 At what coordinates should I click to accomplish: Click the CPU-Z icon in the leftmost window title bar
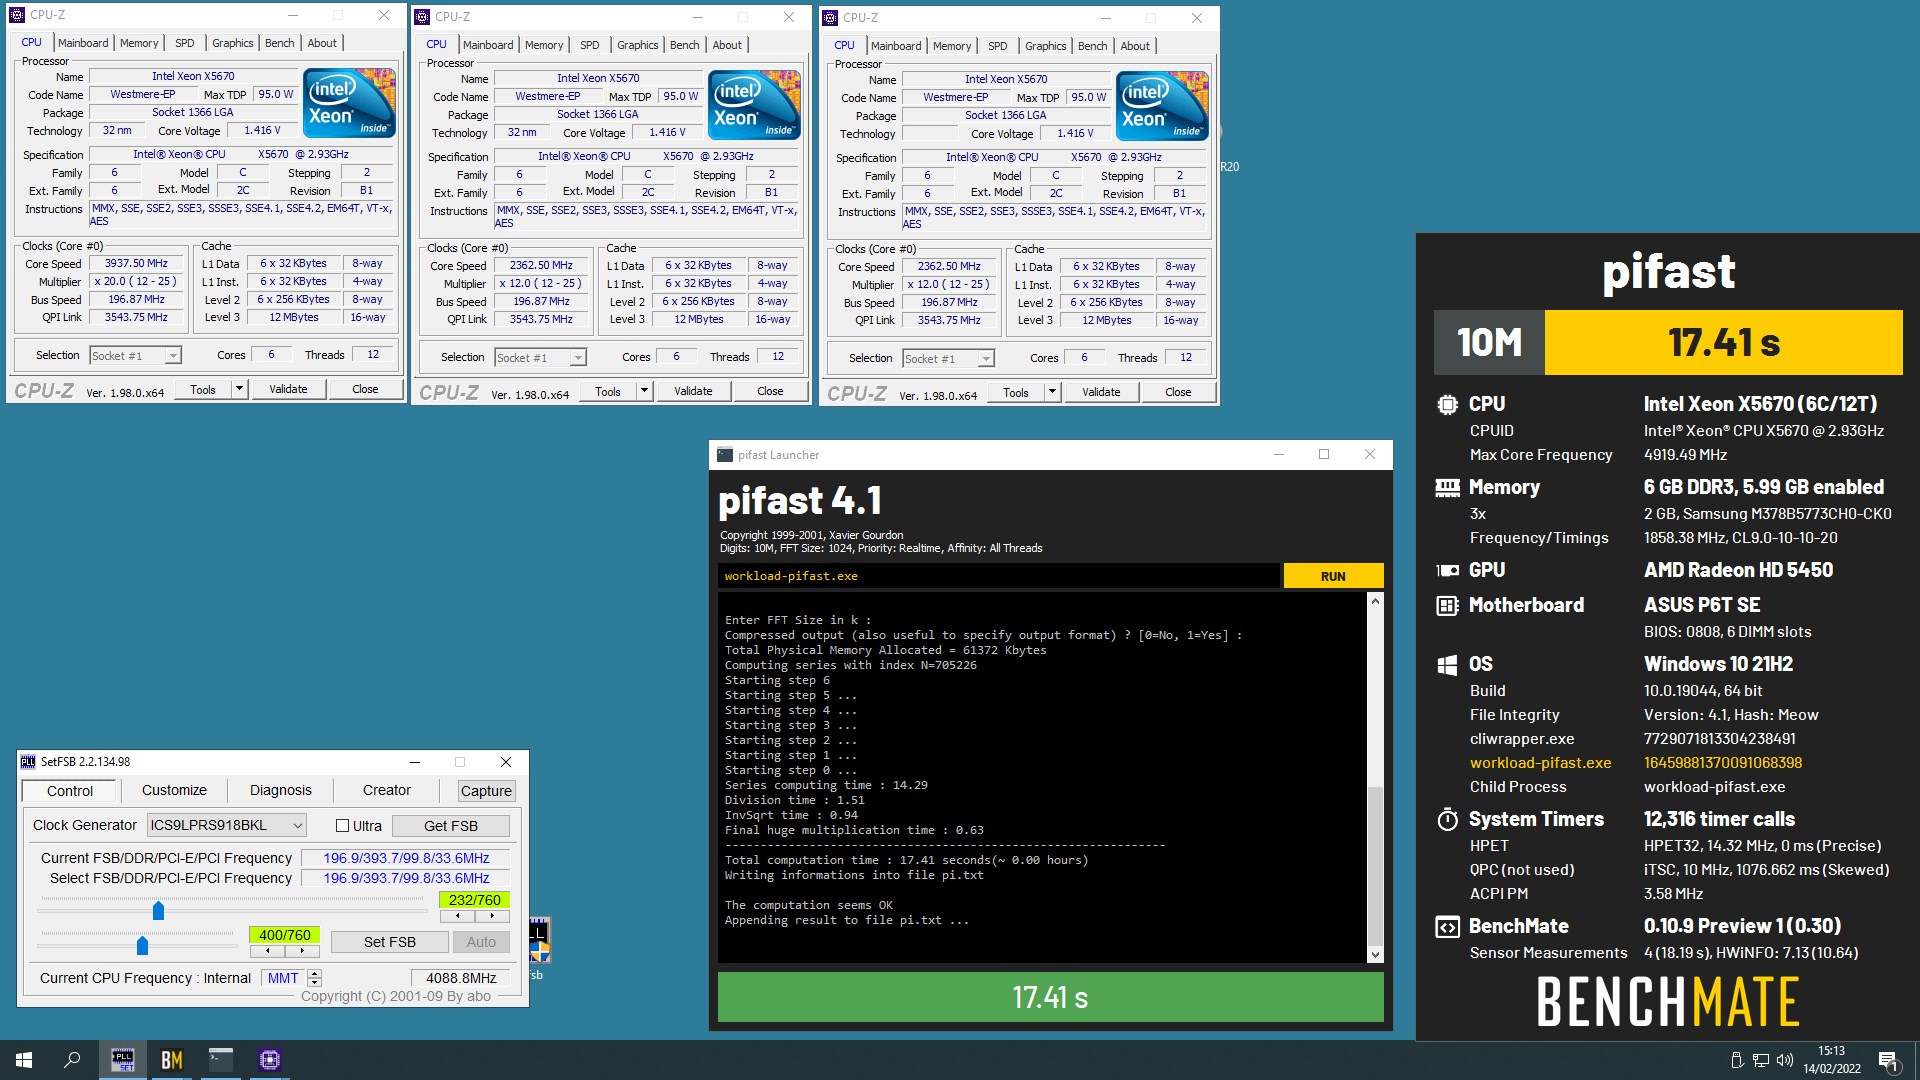[x=17, y=15]
